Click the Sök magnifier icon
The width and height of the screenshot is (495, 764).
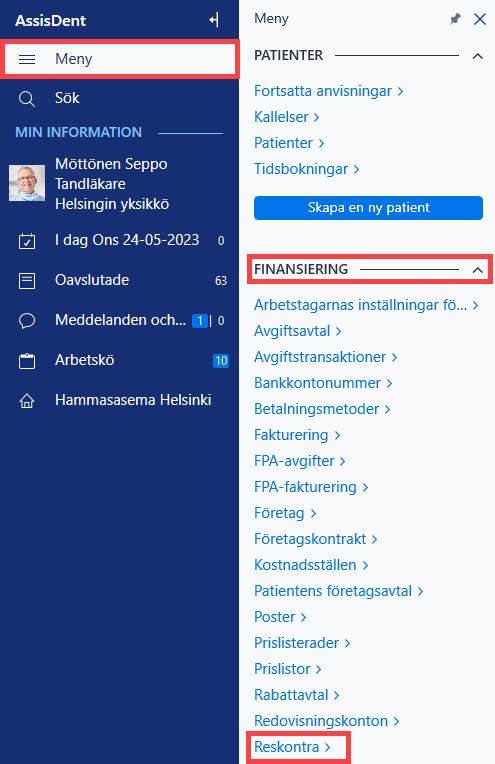(27, 99)
